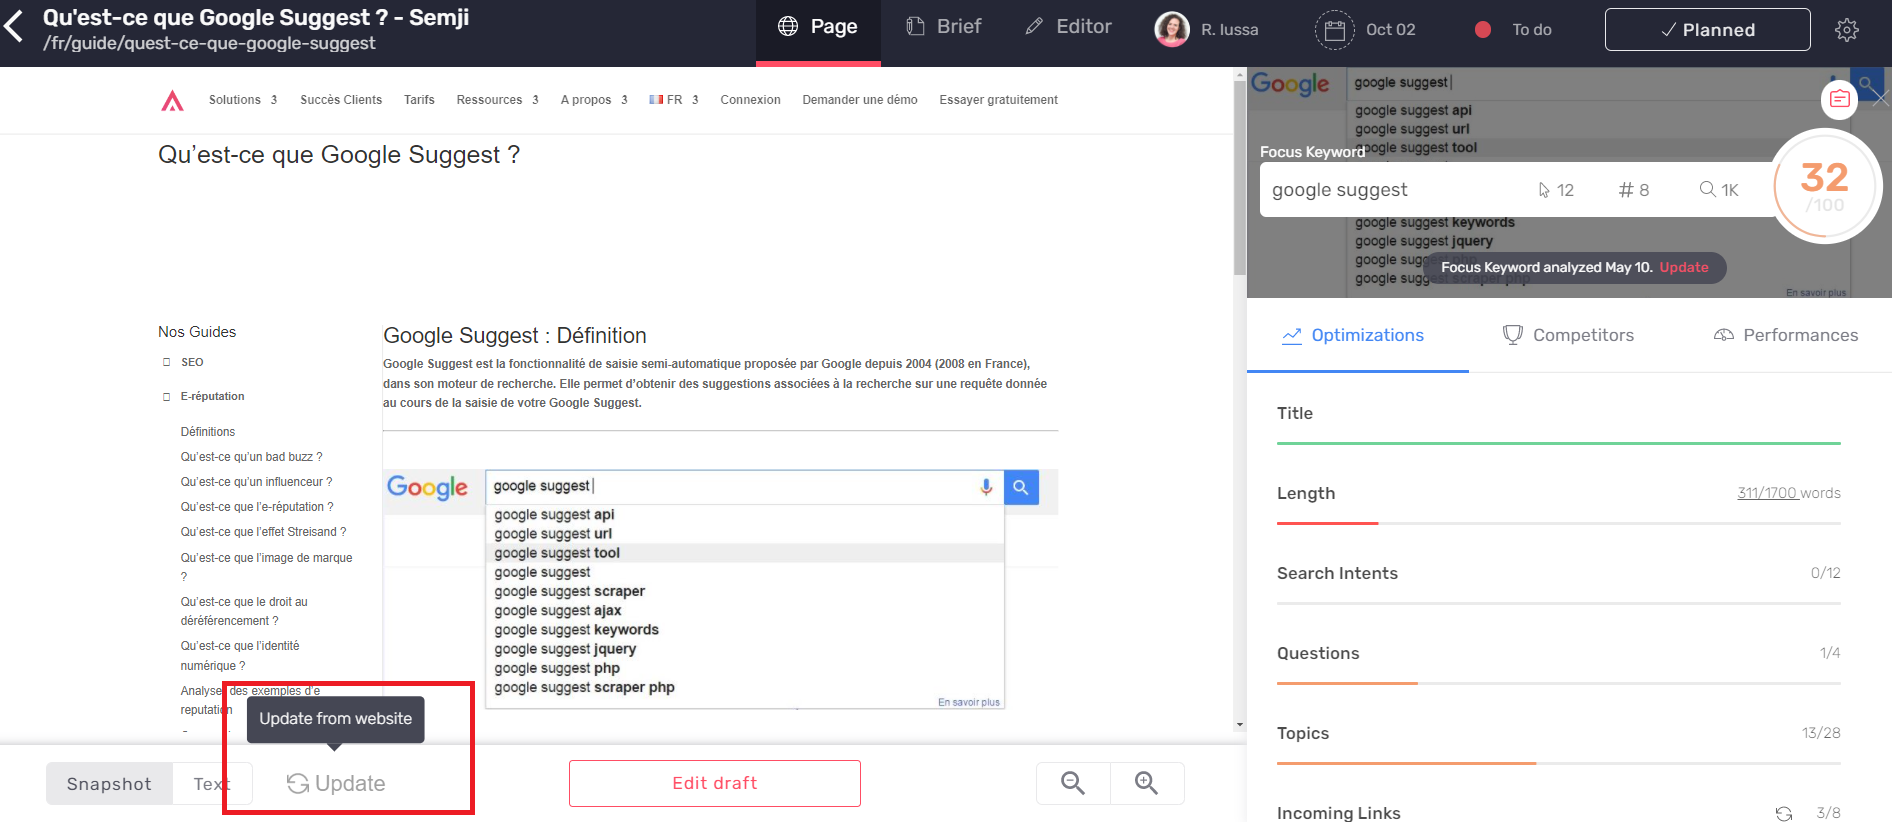This screenshot has height=822, width=1892.
Task: Open Qu'est-ce qu'un bad buzz guide
Action: pos(251,457)
